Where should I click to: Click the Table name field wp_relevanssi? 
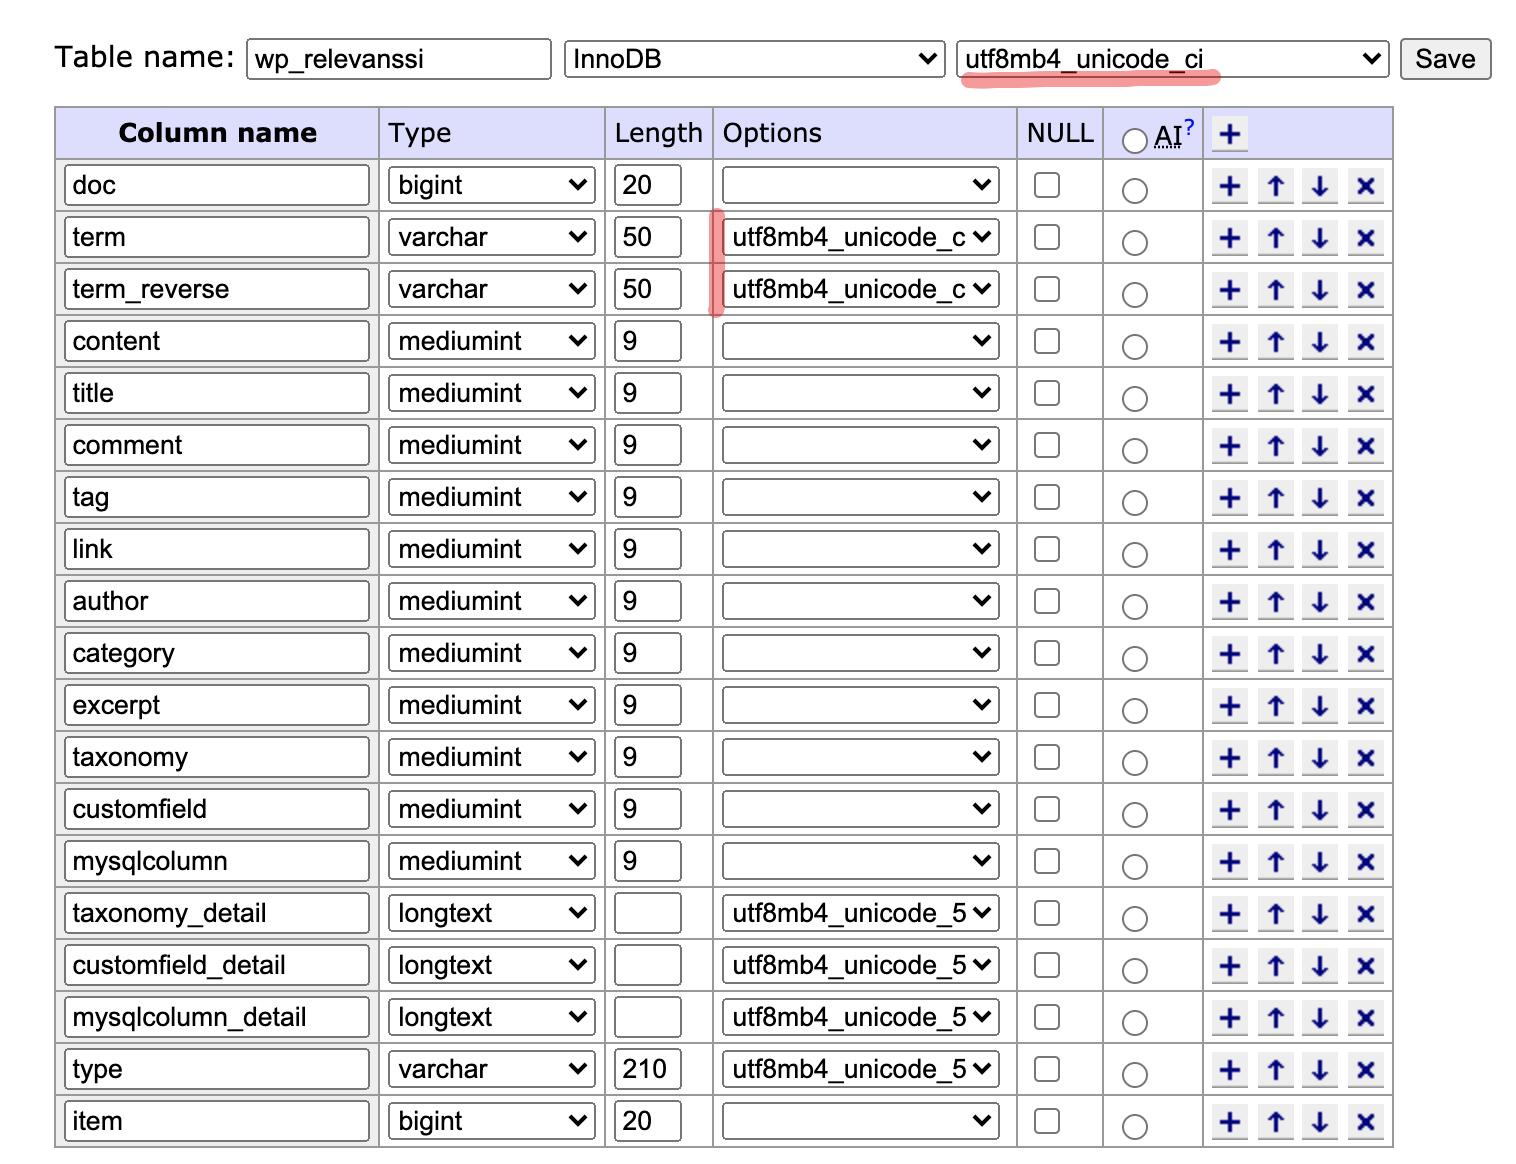(x=398, y=59)
